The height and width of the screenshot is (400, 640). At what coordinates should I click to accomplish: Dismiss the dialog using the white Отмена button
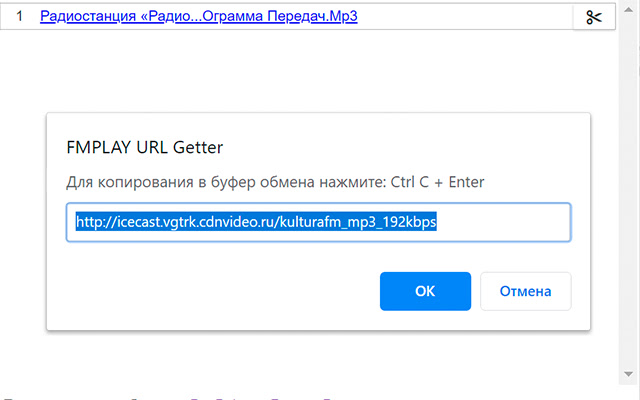(x=526, y=291)
